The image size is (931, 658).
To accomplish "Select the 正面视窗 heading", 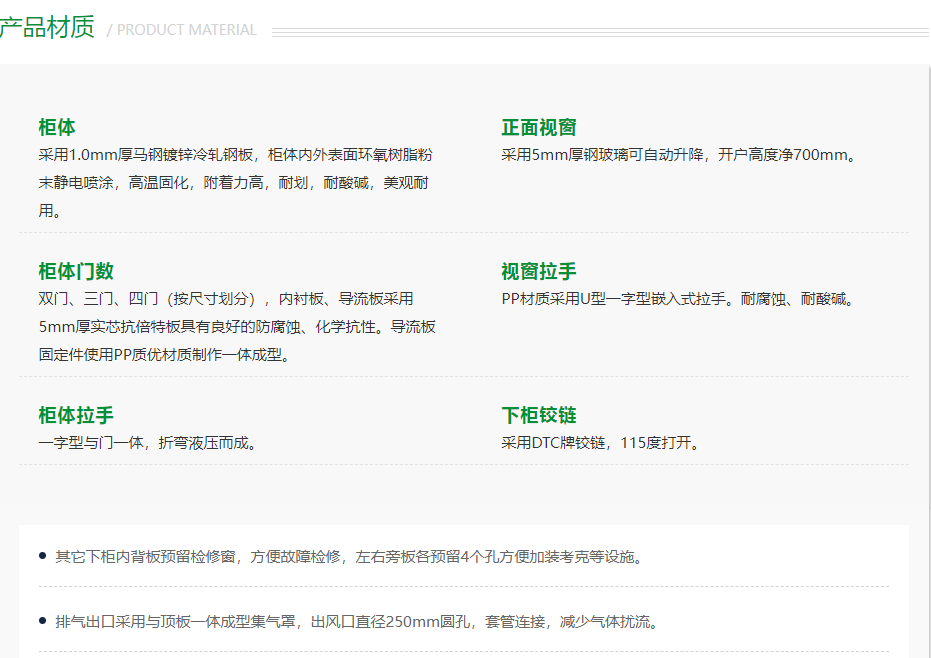I will 538,127.
